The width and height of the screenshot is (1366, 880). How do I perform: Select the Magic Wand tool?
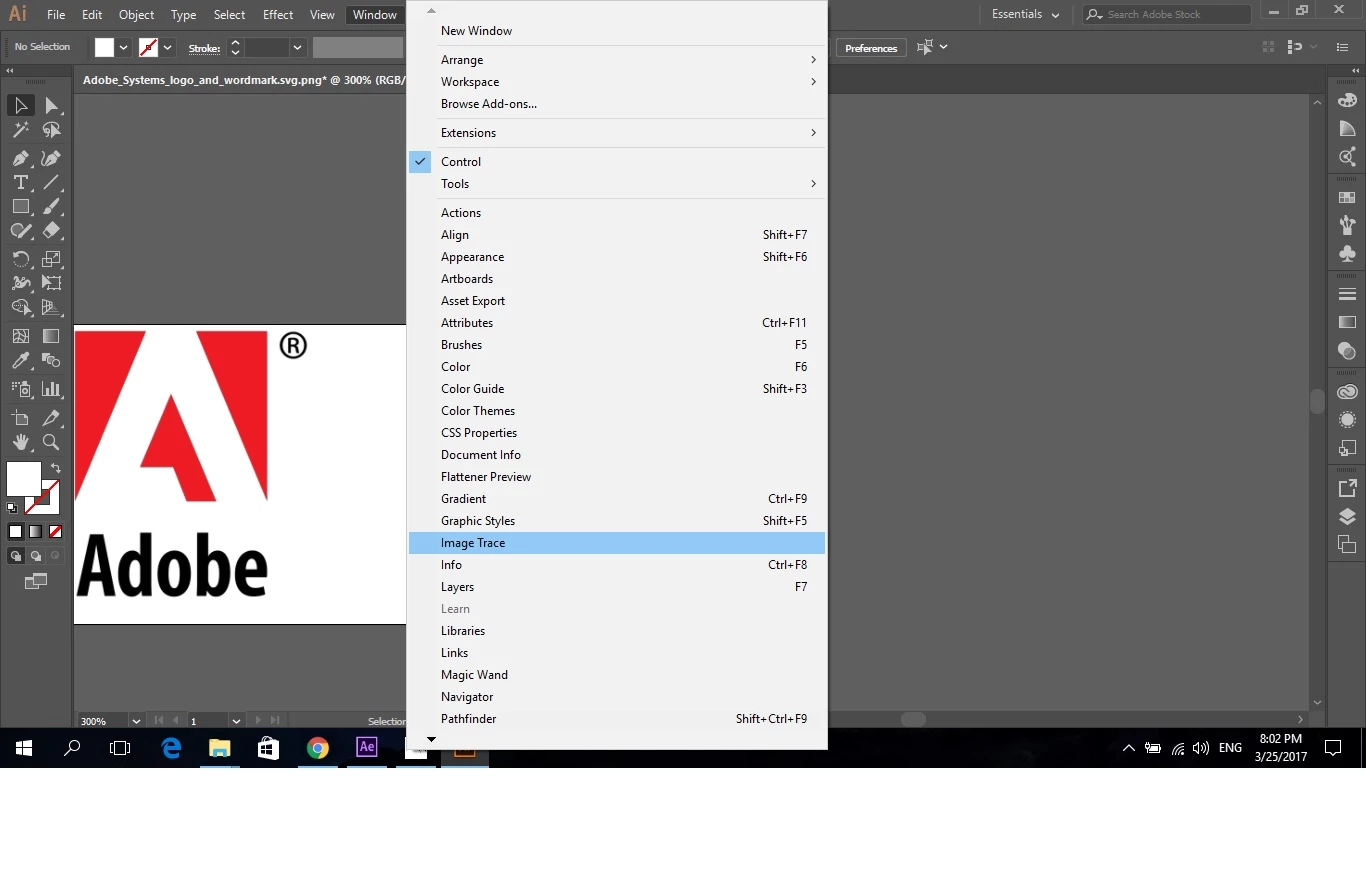tap(20, 129)
